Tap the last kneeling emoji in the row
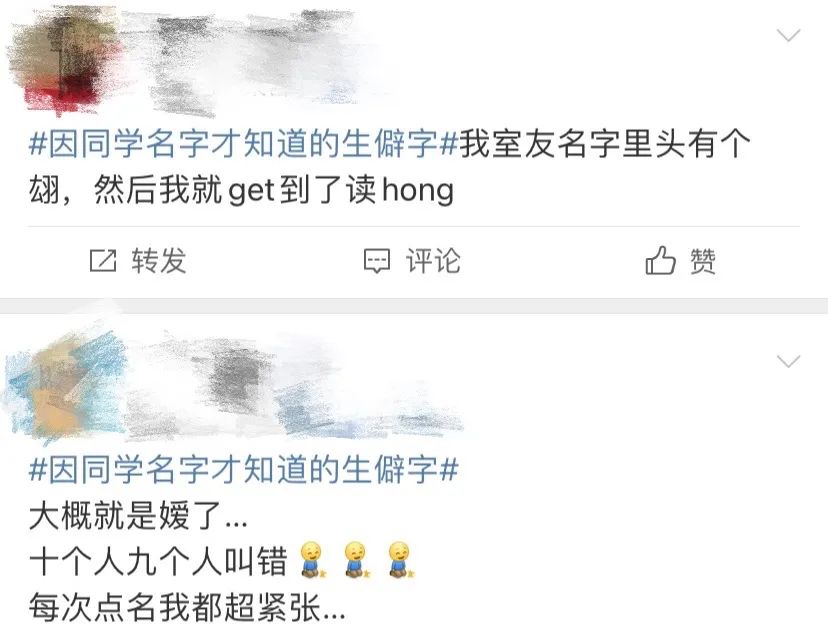Screen dimensions: 828x639 401,560
